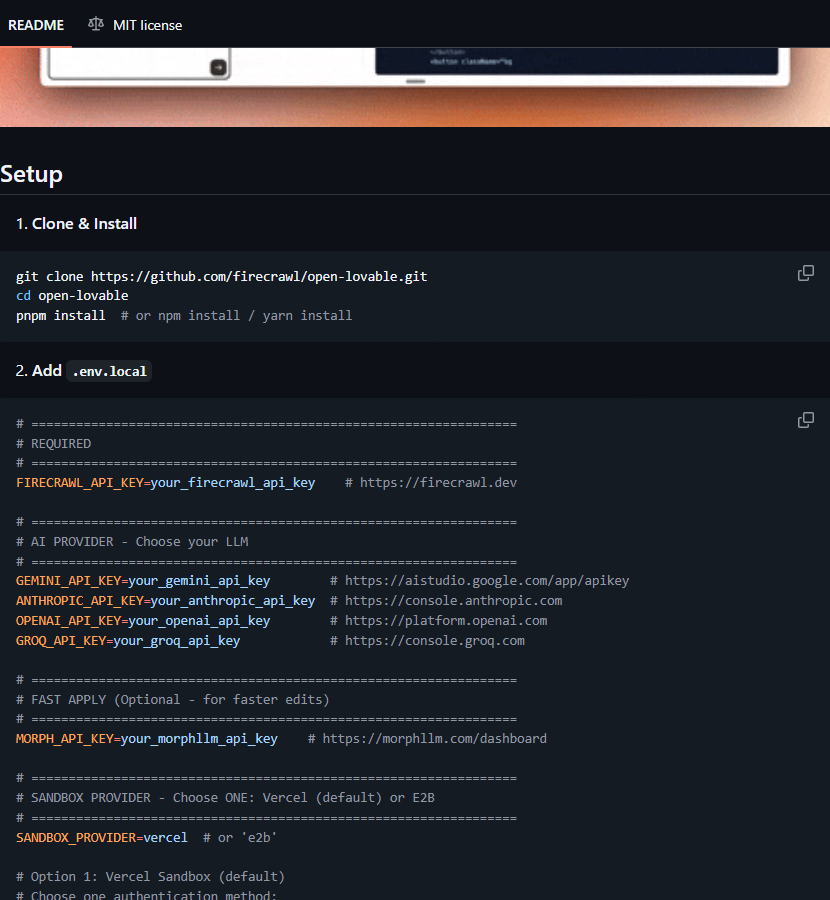Click the FIRECRAWL_API_KEY variable name
This screenshot has height=900, width=830.
click(79, 483)
